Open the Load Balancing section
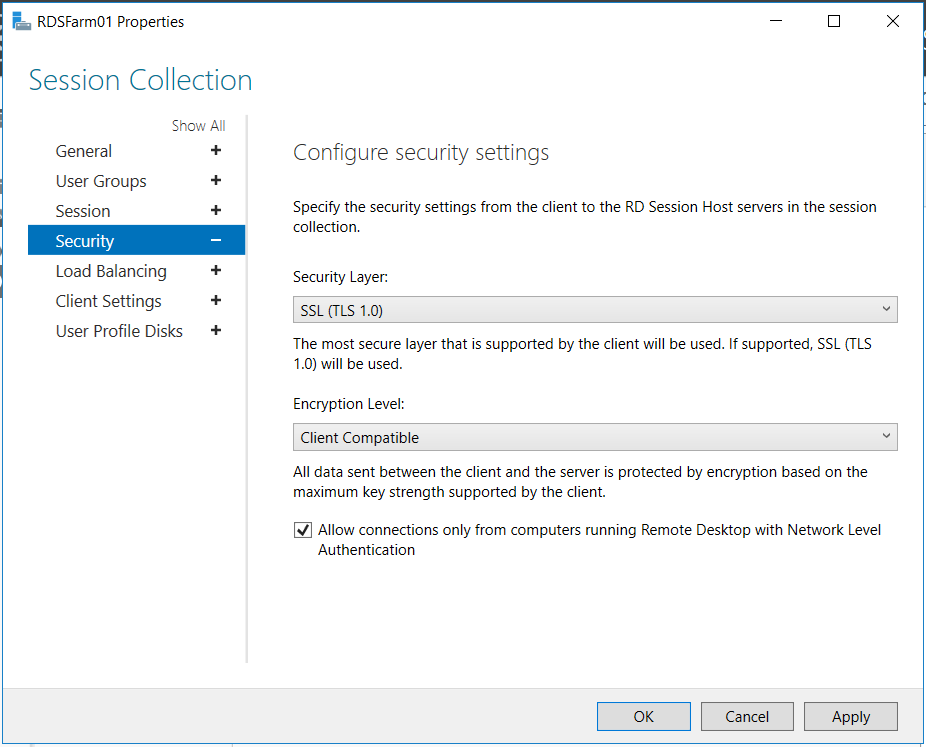Screen dimensions: 926x747 click(x=111, y=271)
